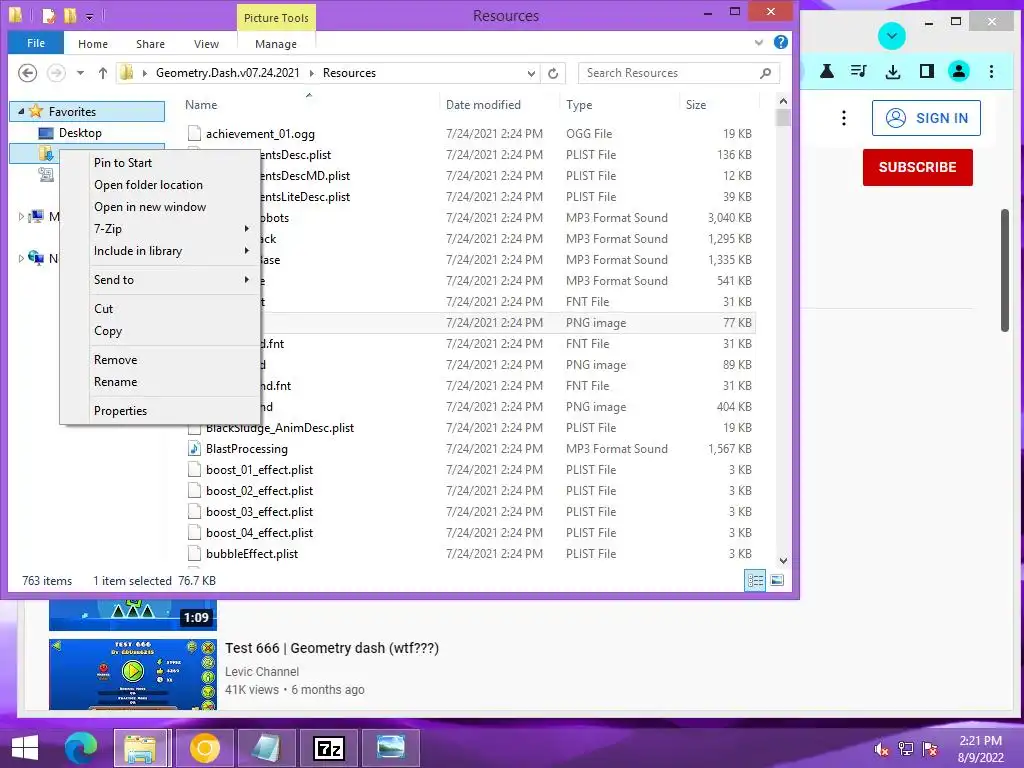This screenshot has width=1024, height=768.
Task: Click the muted volume tray icon
Action: (881, 749)
